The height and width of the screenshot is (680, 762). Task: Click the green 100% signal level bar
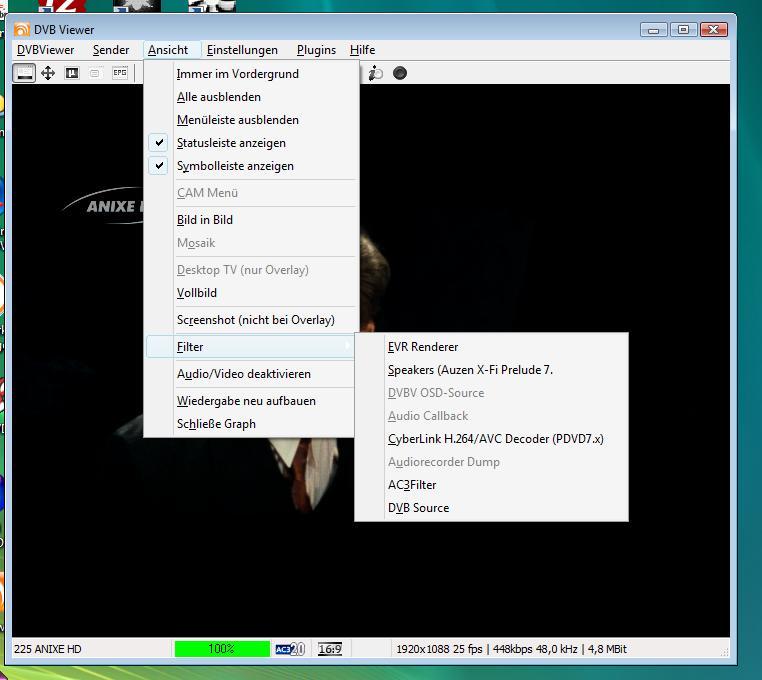coord(222,649)
